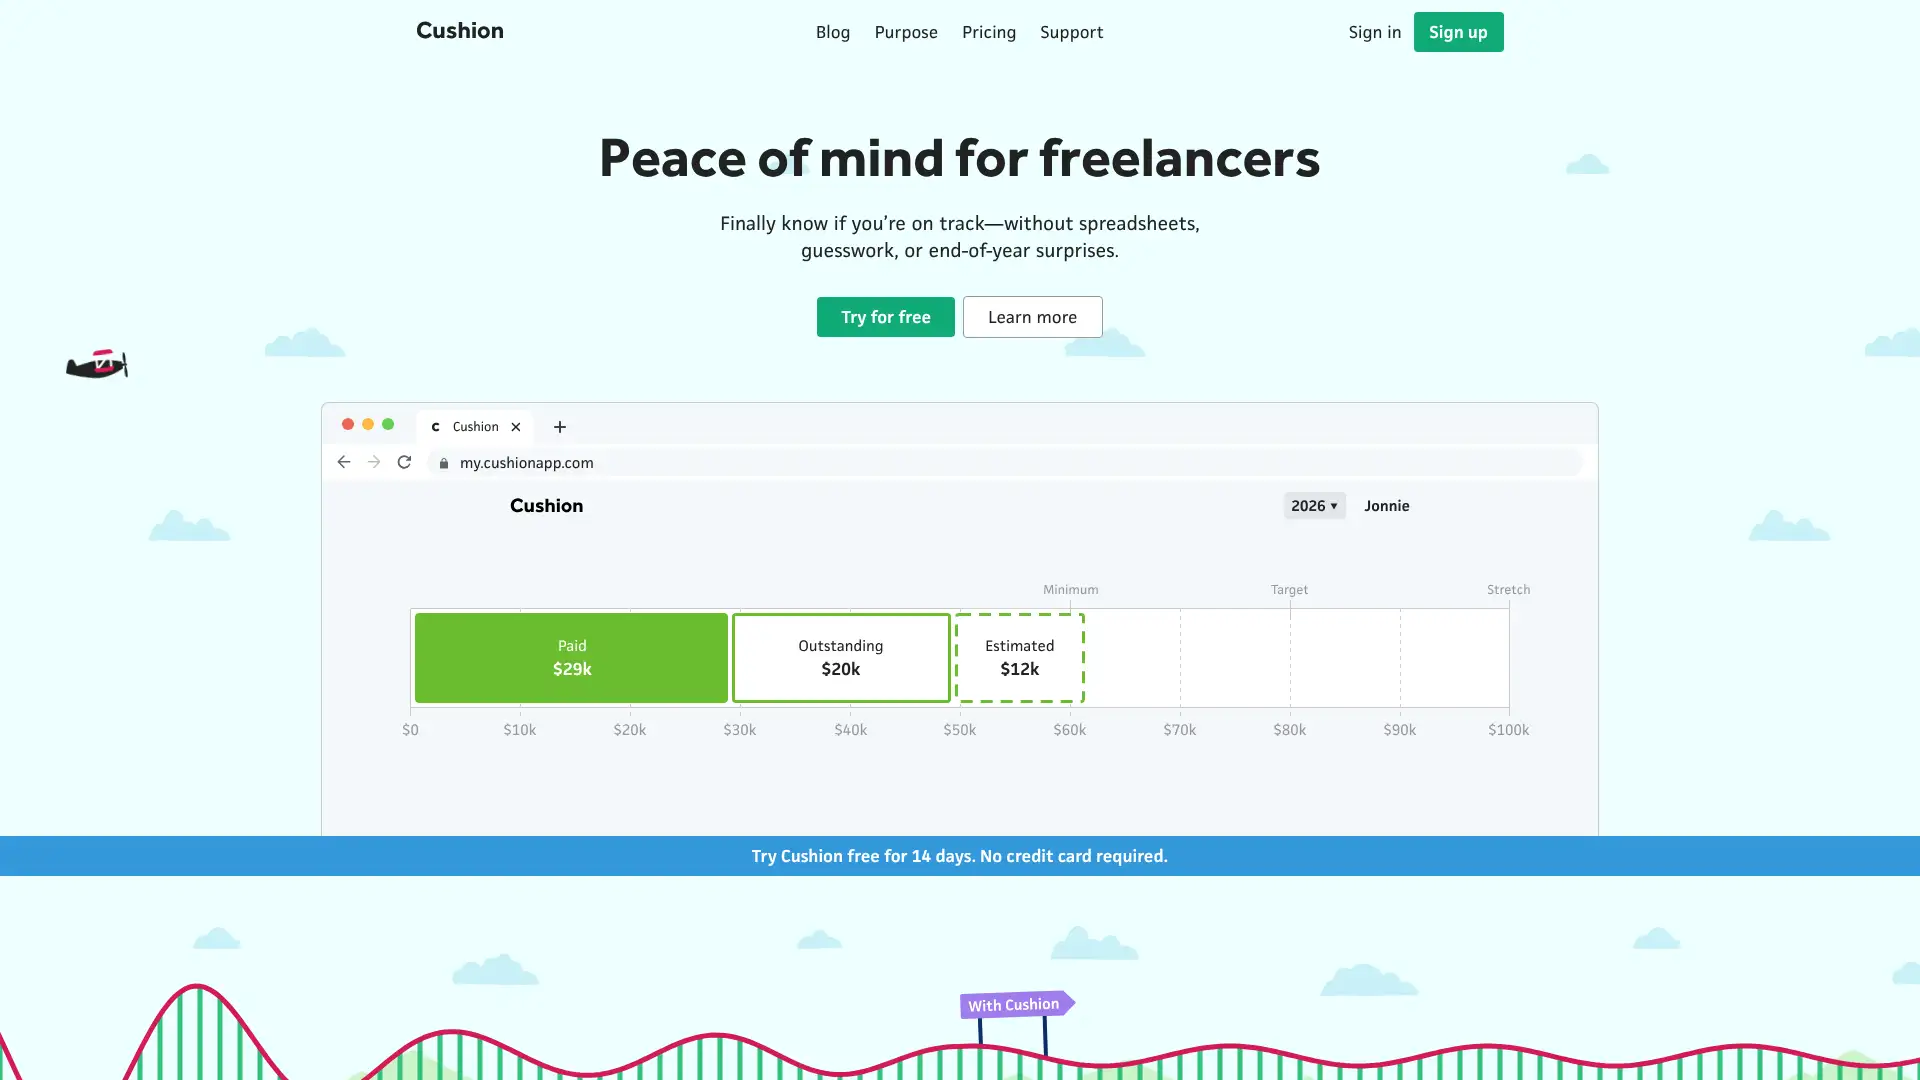Click the red window close dot

click(348, 424)
